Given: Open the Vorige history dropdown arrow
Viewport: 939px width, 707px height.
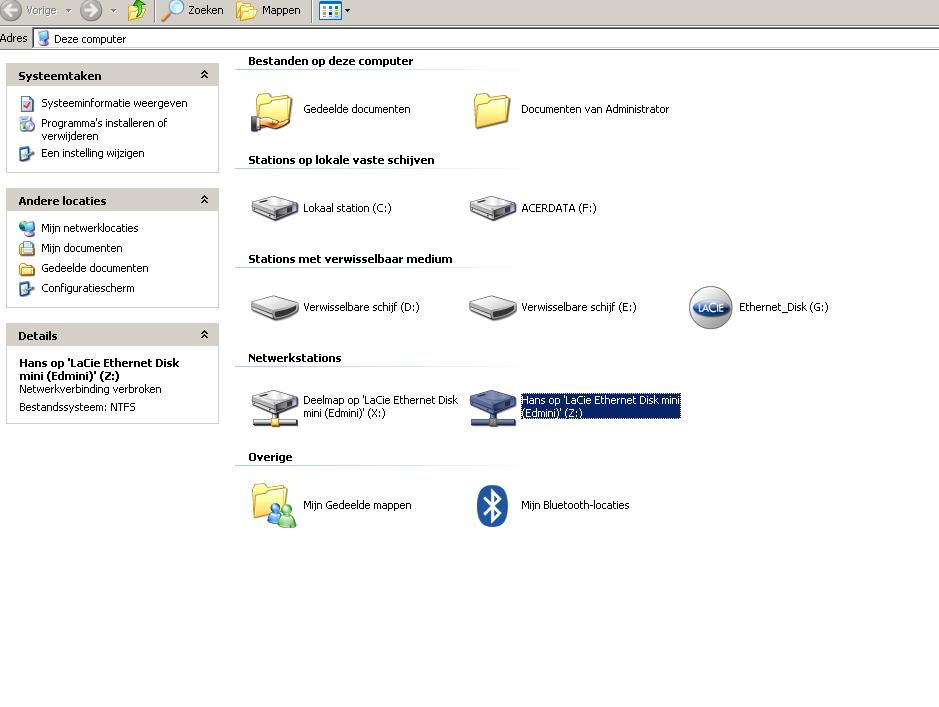Looking at the screenshot, I should coord(68,11).
